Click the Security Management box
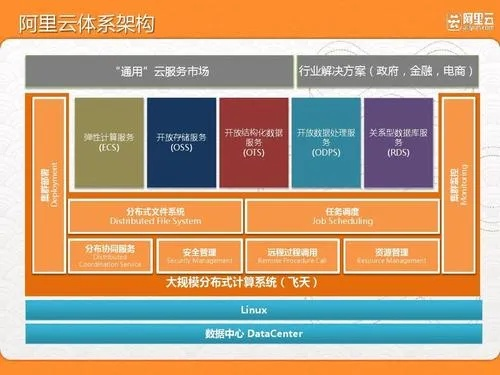Viewport: 500px width, 375px height. pyautogui.click(x=199, y=256)
